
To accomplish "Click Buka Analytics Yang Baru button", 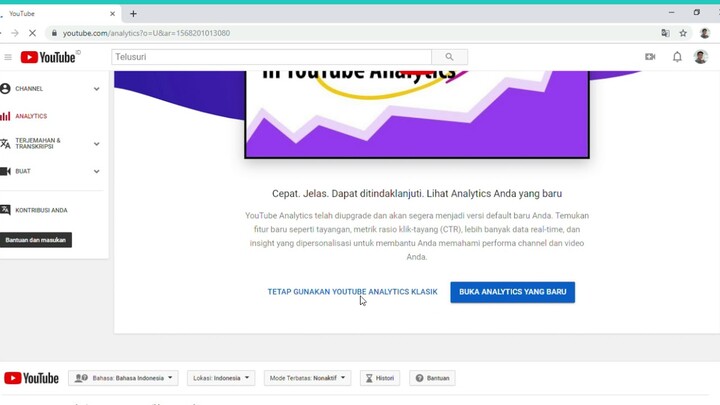I will [x=512, y=292].
